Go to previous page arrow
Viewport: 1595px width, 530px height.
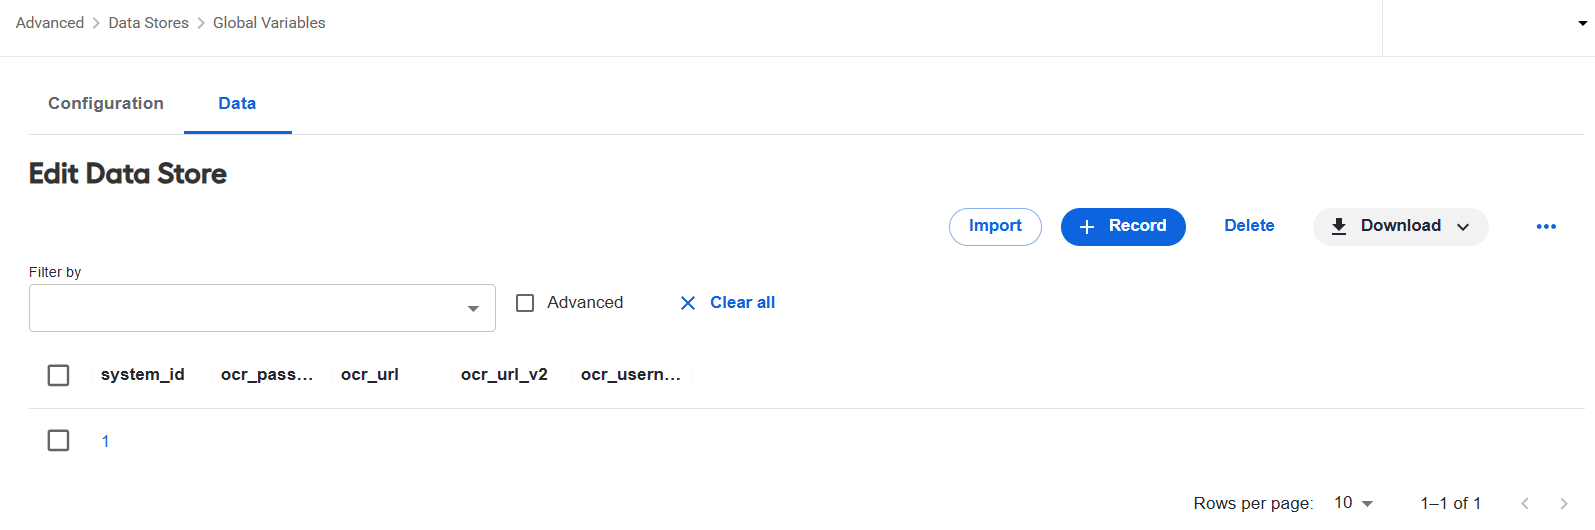(1525, 504)
